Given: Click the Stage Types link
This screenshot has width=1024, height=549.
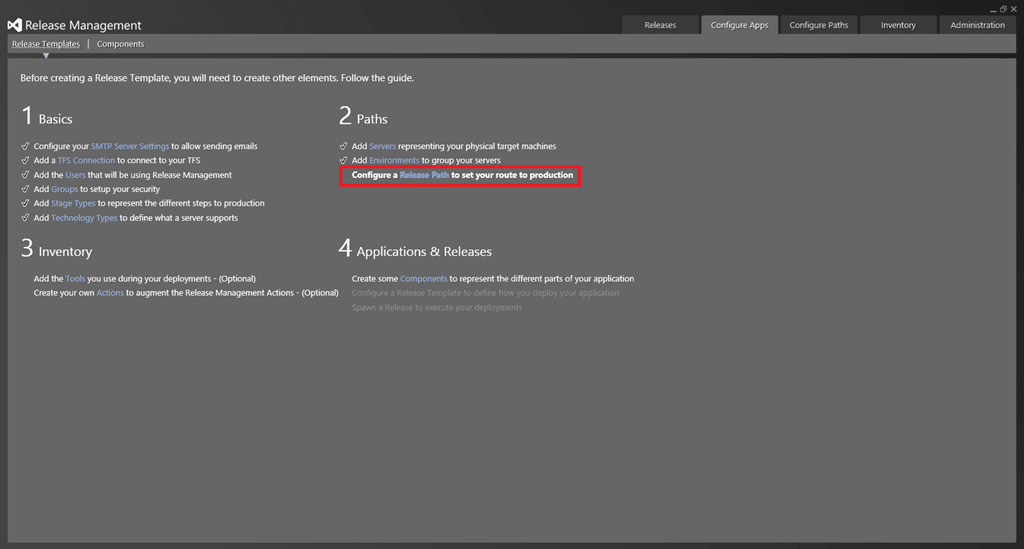Looking at the screenshot, I should pos(73,203).
